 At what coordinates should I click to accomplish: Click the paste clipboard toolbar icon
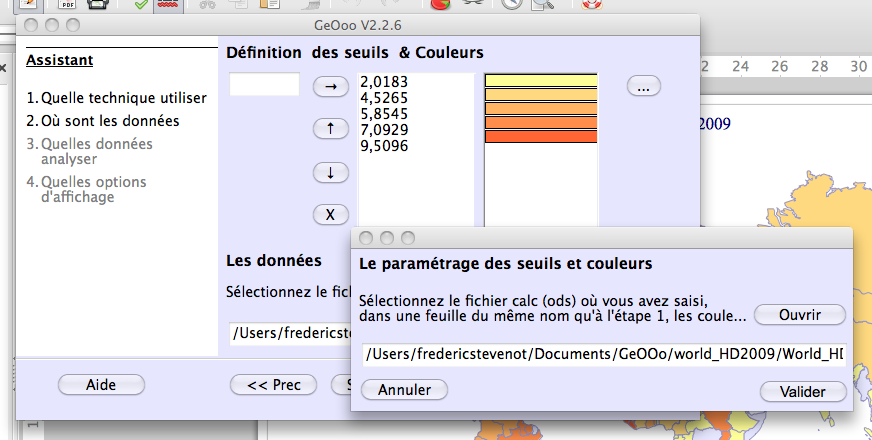[270, 4]
